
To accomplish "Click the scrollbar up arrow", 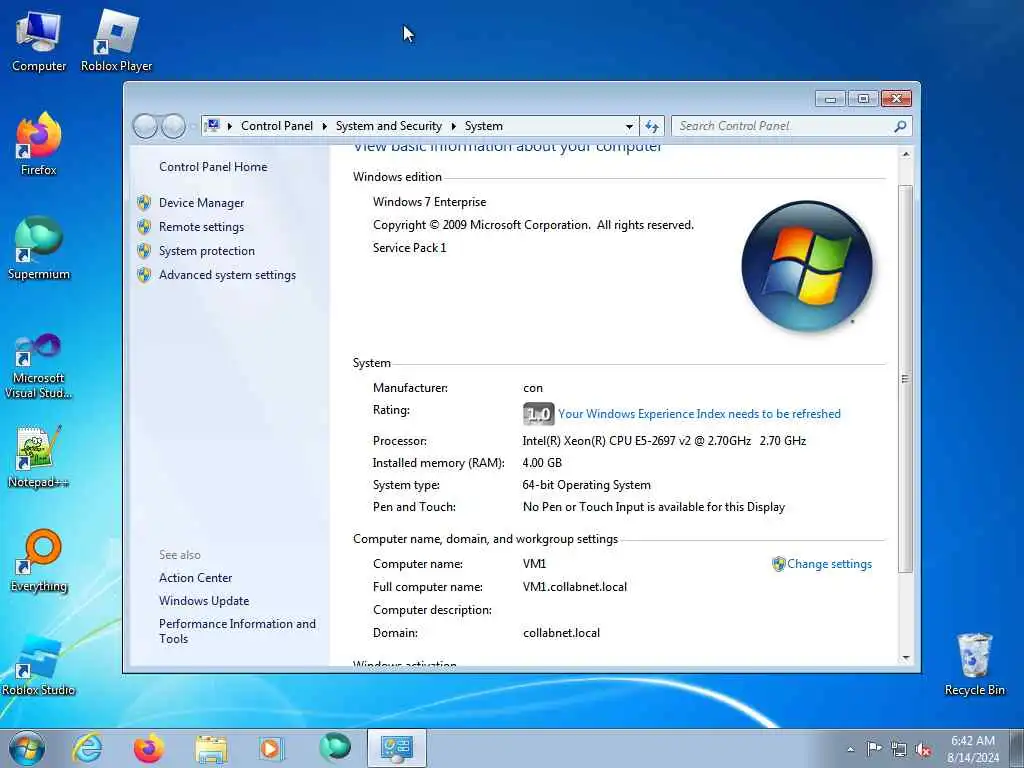I will 905,154.
